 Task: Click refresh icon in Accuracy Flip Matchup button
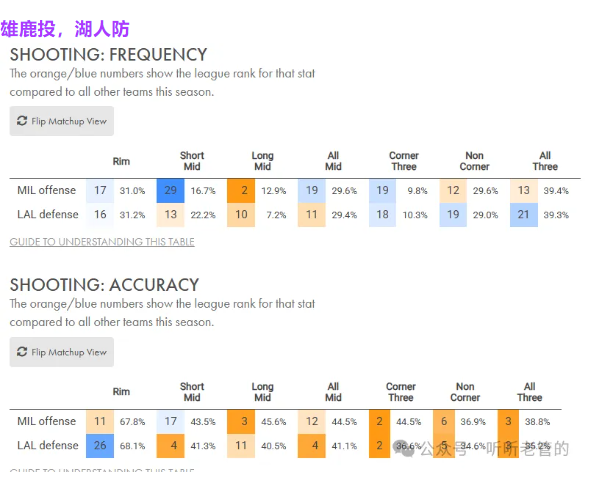tap(22, 352)
